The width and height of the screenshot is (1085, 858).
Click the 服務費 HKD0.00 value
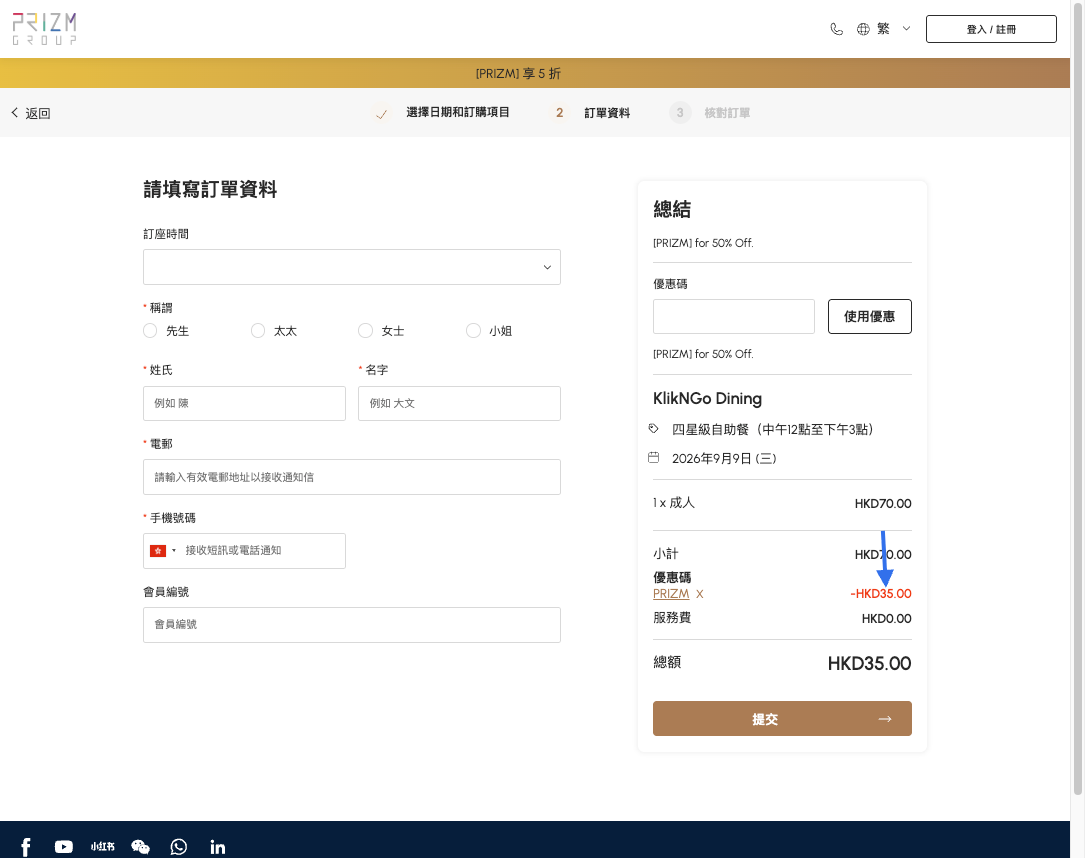coord(886,619)
